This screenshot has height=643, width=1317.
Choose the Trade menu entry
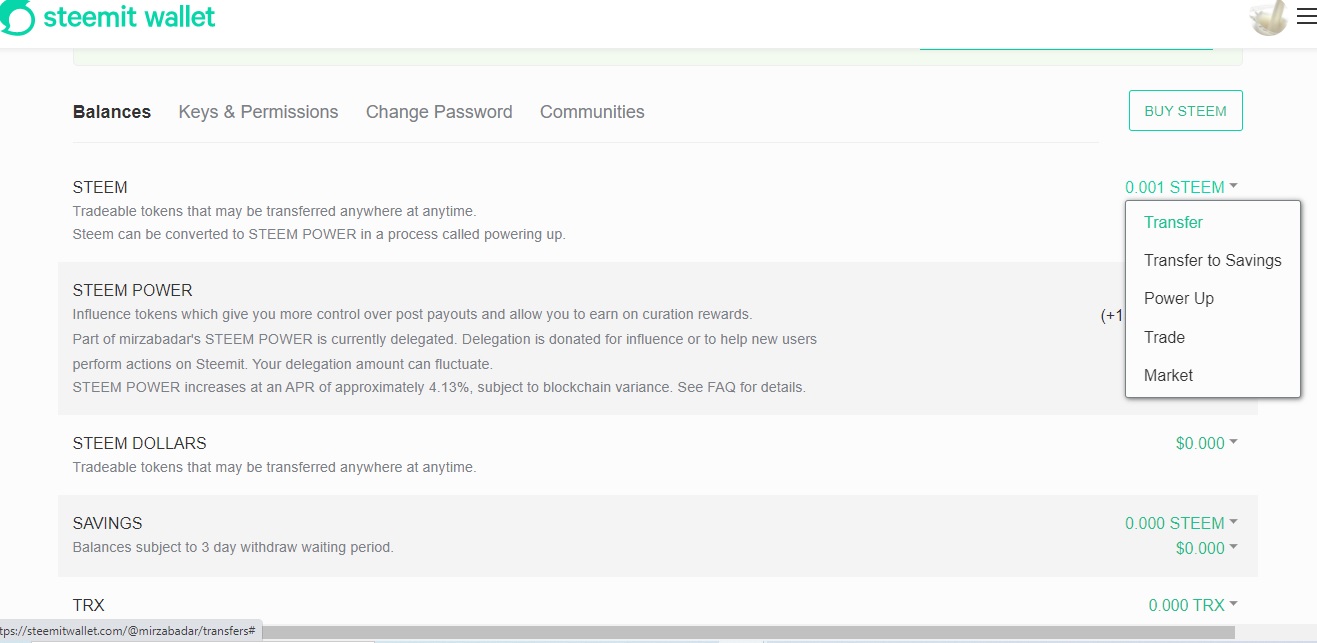coord(1164,337)
